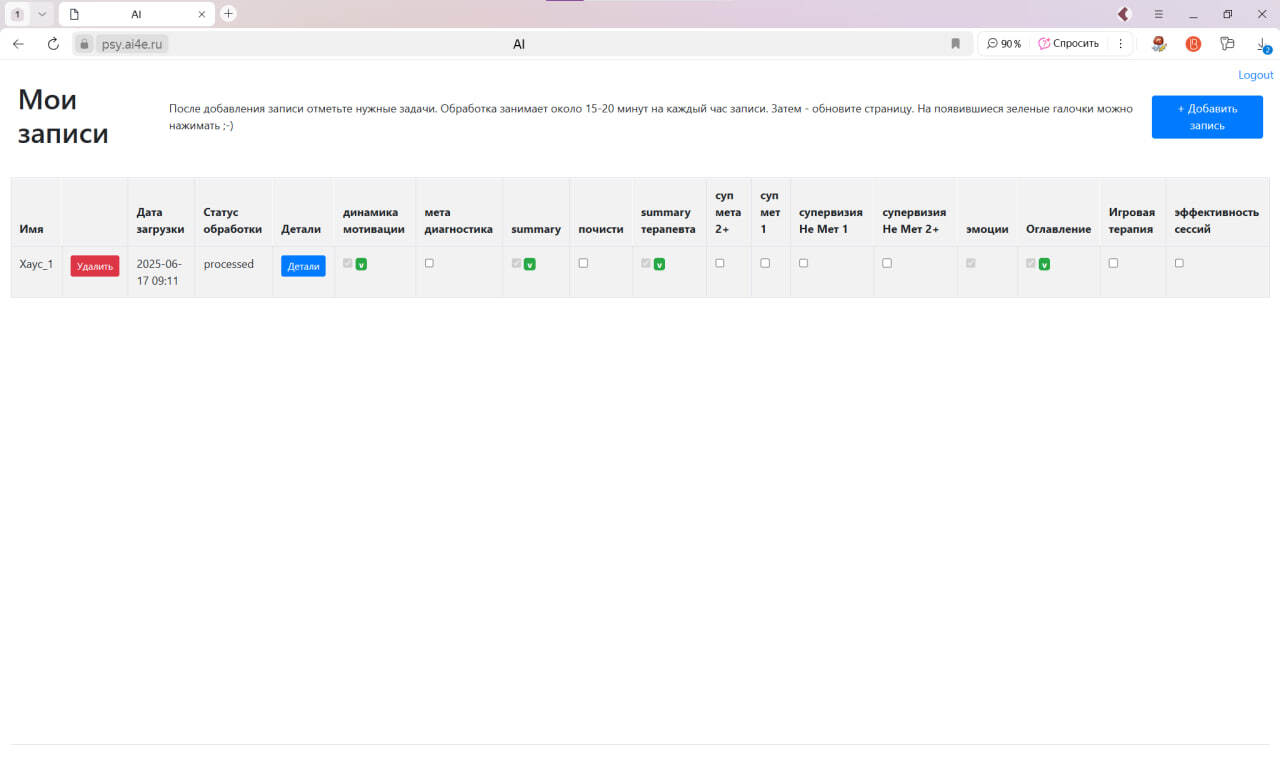Check the суп мета 2+ checkbox
Screen dimensions: 1280x768
(x=719, y=263)
